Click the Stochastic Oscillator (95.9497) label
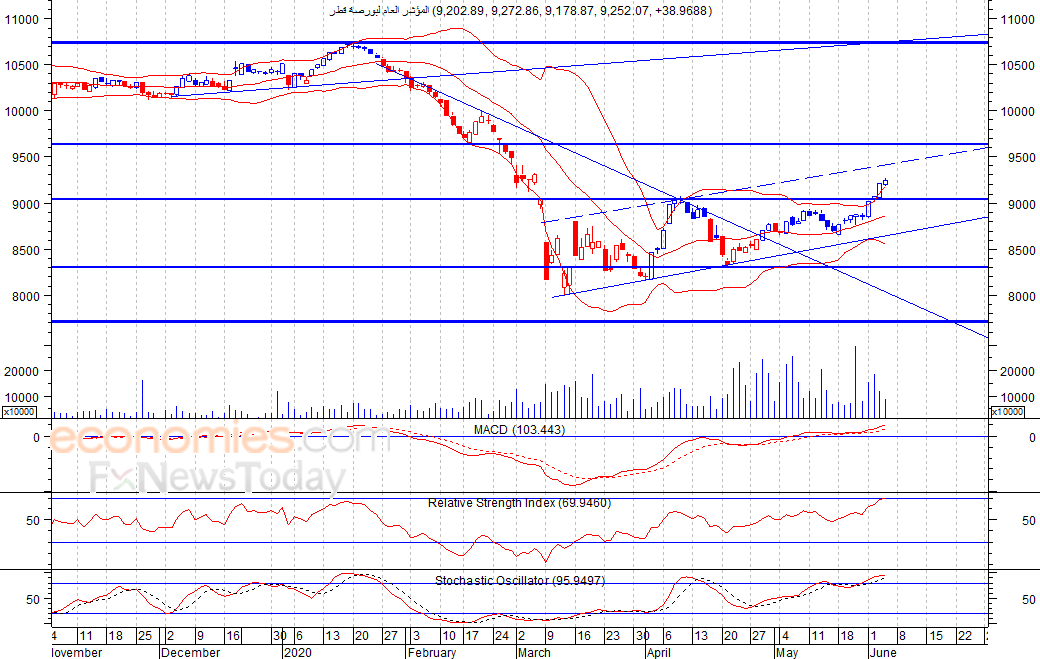1040x659 pixels. [519, 581]
